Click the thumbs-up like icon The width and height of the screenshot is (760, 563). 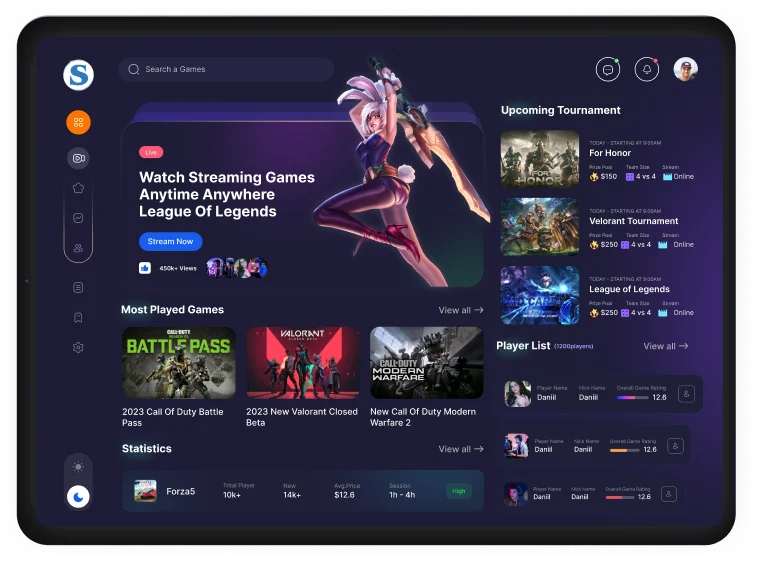pyautogui.click(x=145, y=268)
